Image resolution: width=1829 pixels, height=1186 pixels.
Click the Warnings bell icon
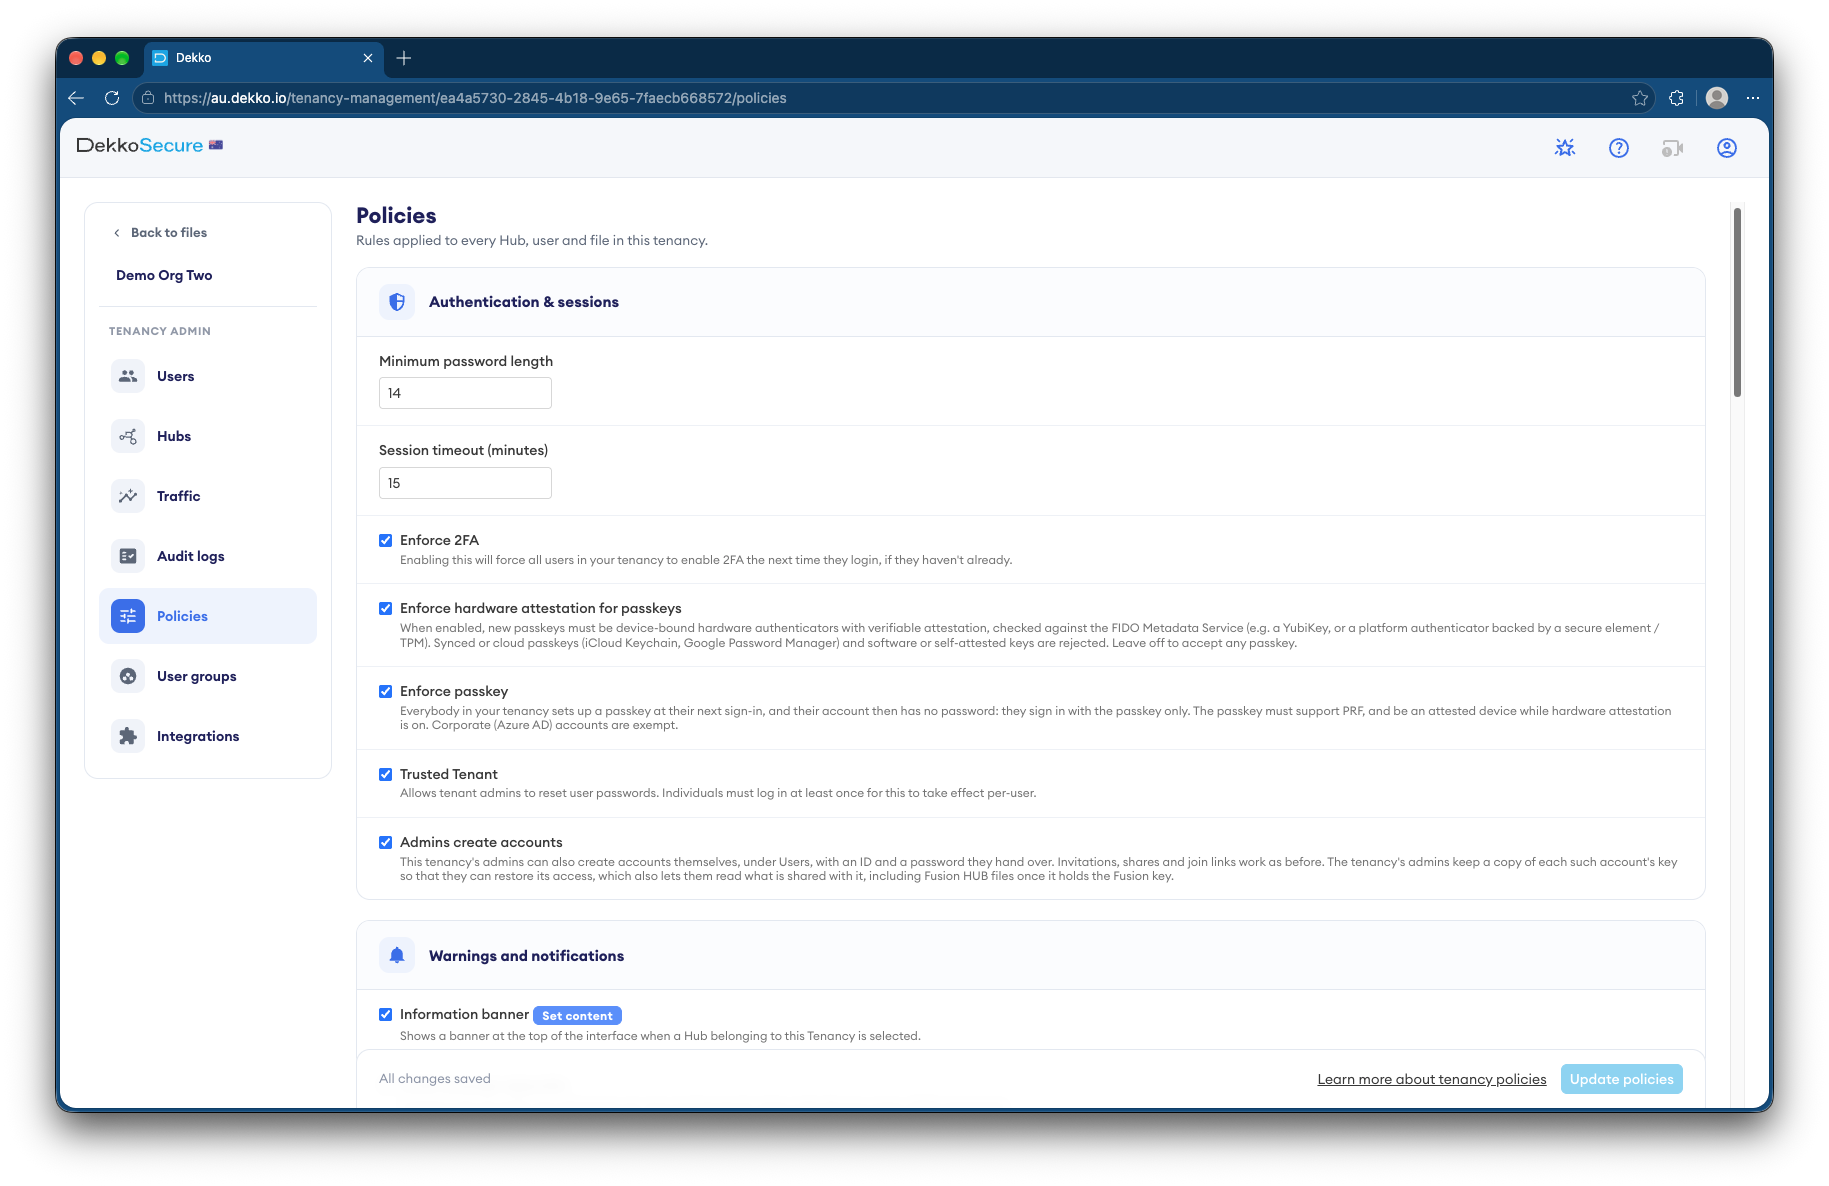pos(397,956)
